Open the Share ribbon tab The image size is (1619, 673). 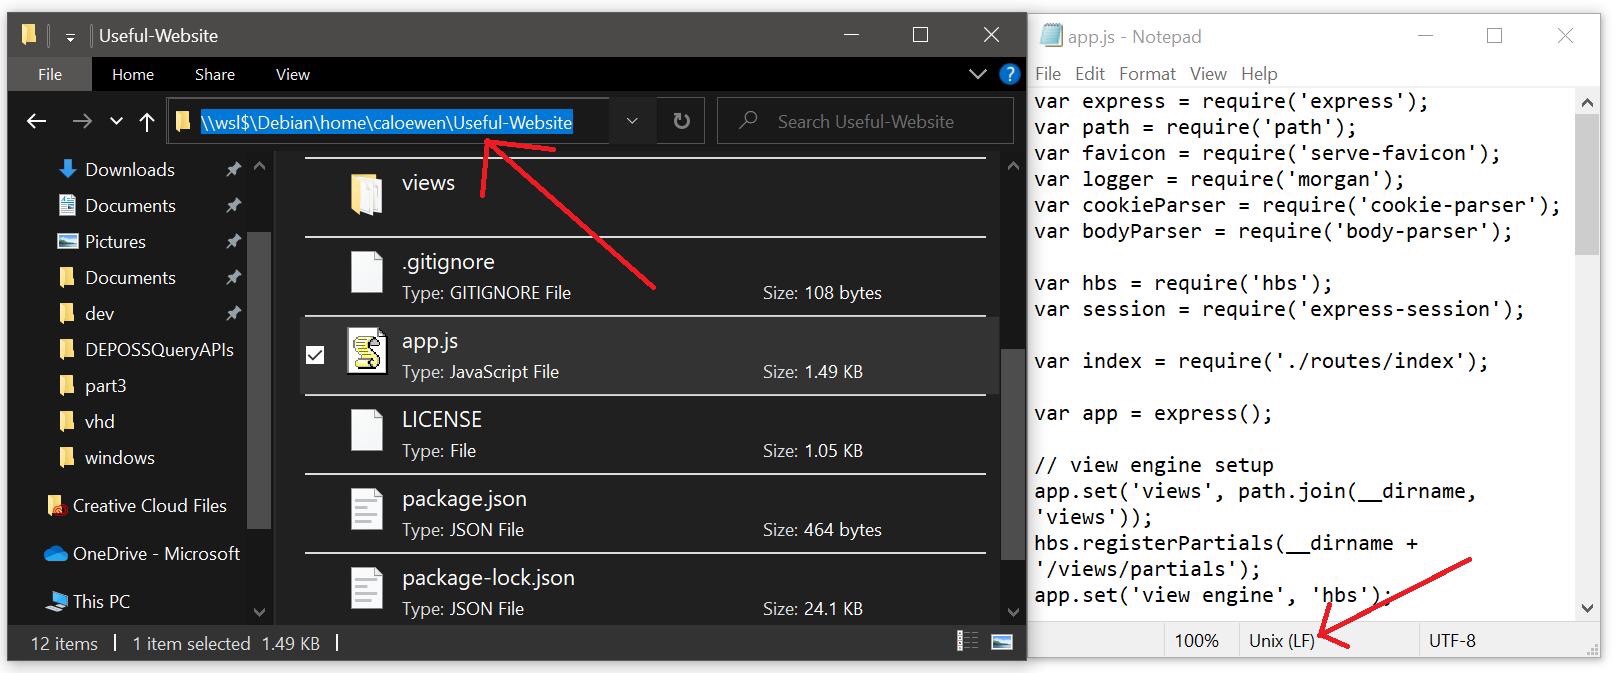coord(215,74)
